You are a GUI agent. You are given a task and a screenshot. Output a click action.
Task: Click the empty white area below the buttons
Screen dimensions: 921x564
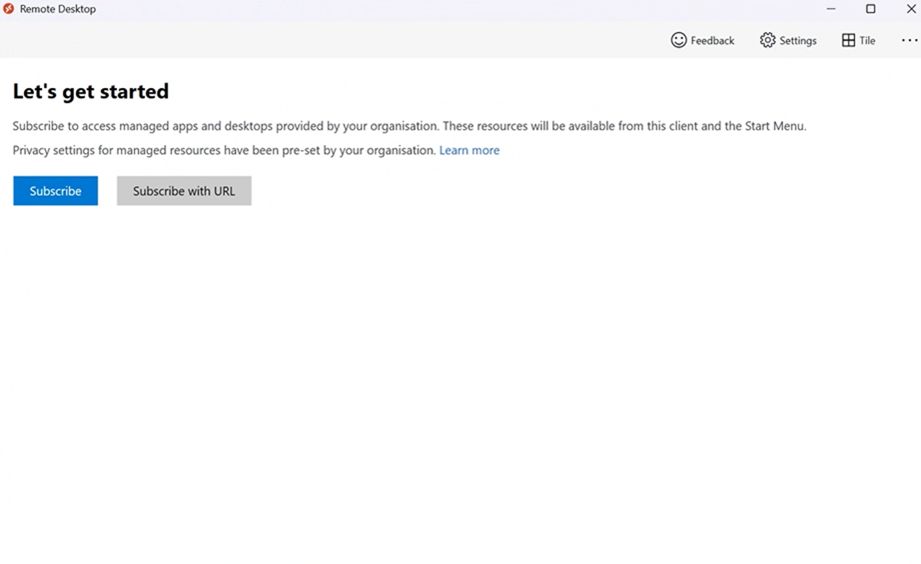click(460, 380)
